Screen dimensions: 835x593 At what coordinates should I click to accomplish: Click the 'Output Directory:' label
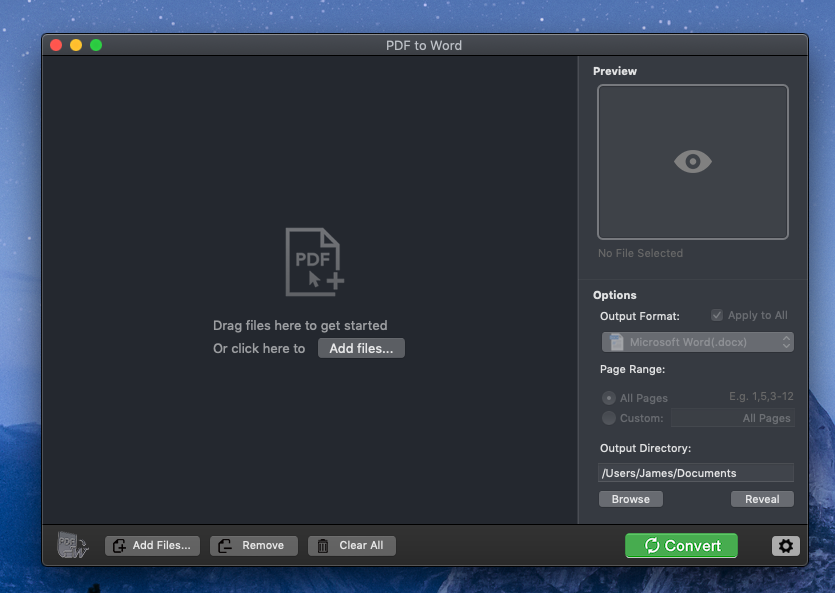(x=645, y=448)
